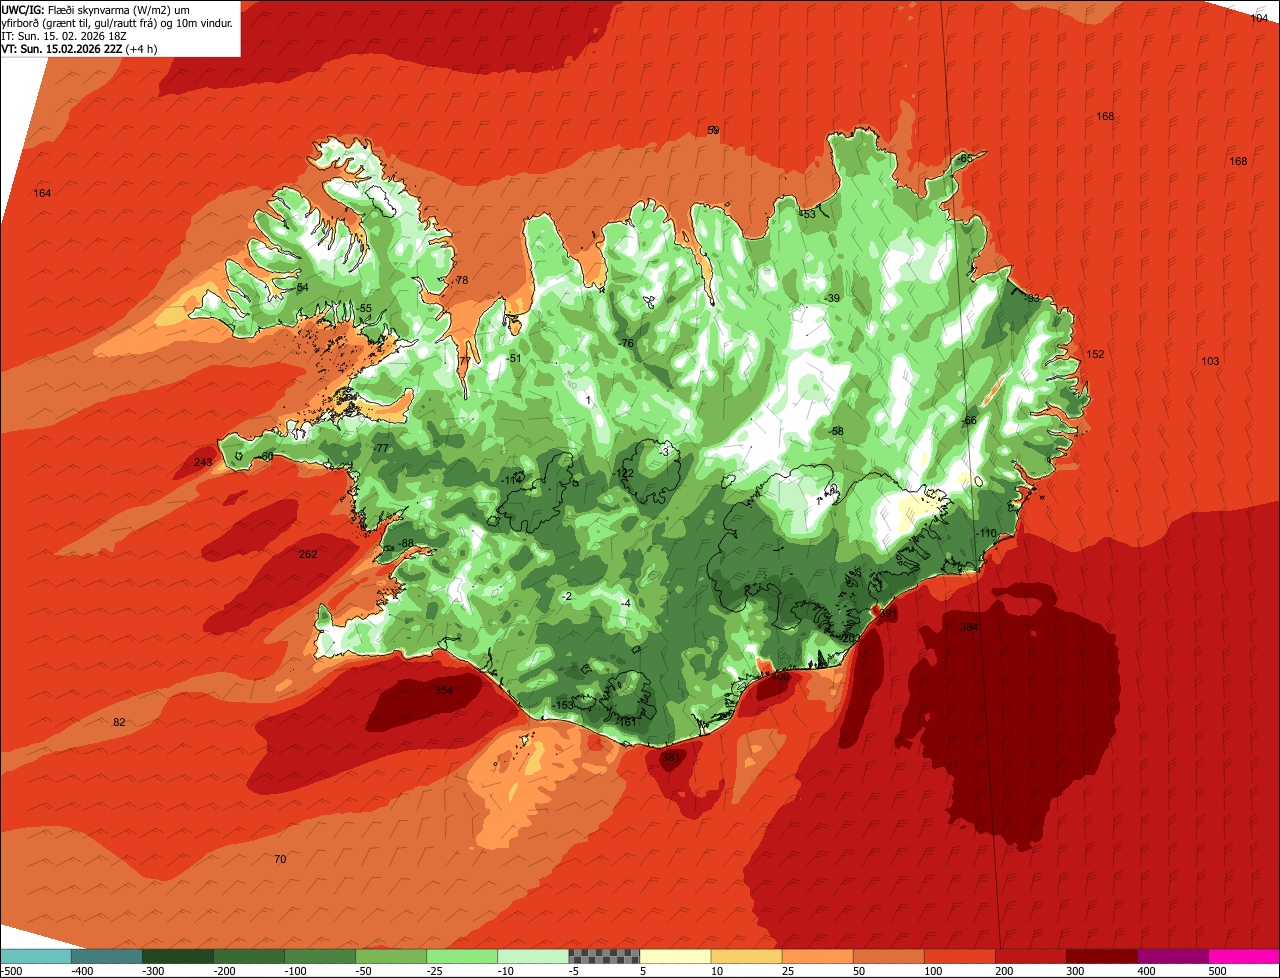
Task: Pick the pale yellow swatch between 5 and 10
Action: pos(675,956)
